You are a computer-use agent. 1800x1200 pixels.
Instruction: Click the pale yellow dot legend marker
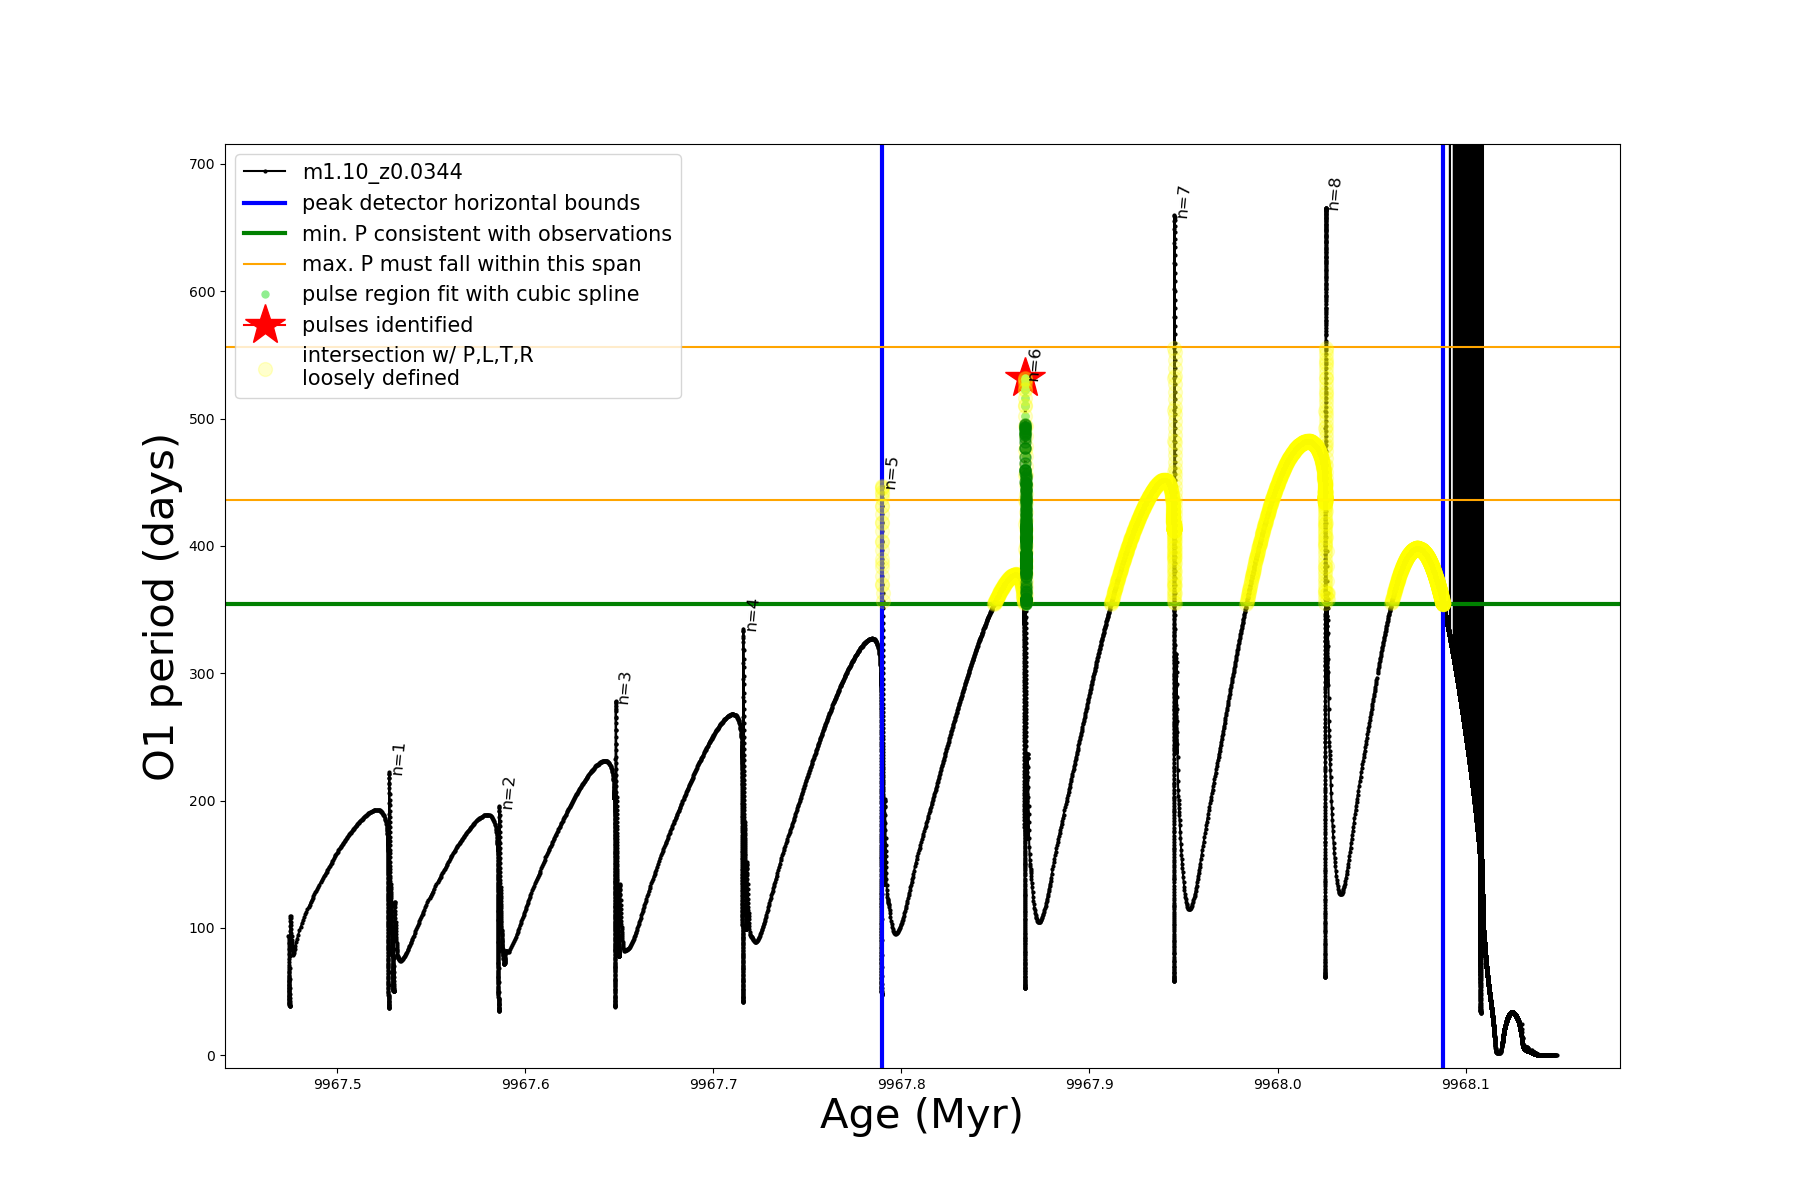tap(265, 369)
